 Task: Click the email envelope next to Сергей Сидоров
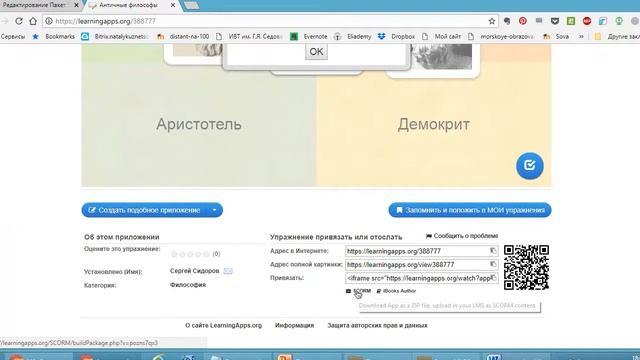click(228, 271)
